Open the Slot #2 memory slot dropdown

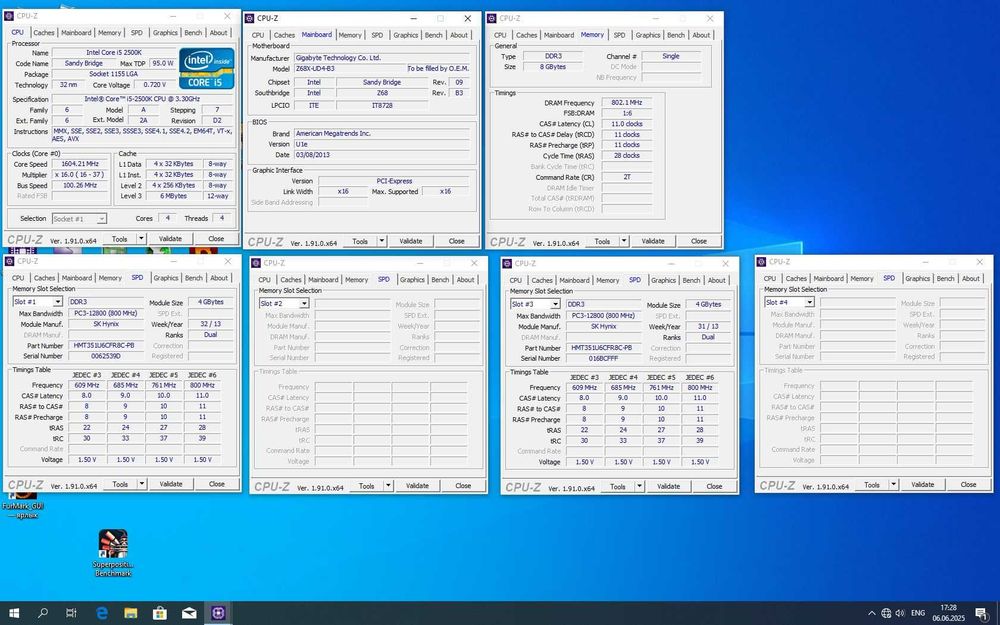(x=304, y=304)
